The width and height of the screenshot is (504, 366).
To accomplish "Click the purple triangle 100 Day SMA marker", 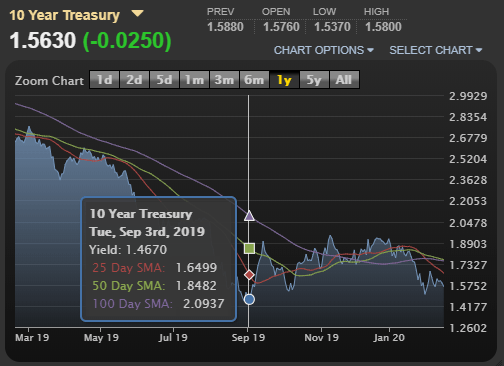I will (249, 216).
